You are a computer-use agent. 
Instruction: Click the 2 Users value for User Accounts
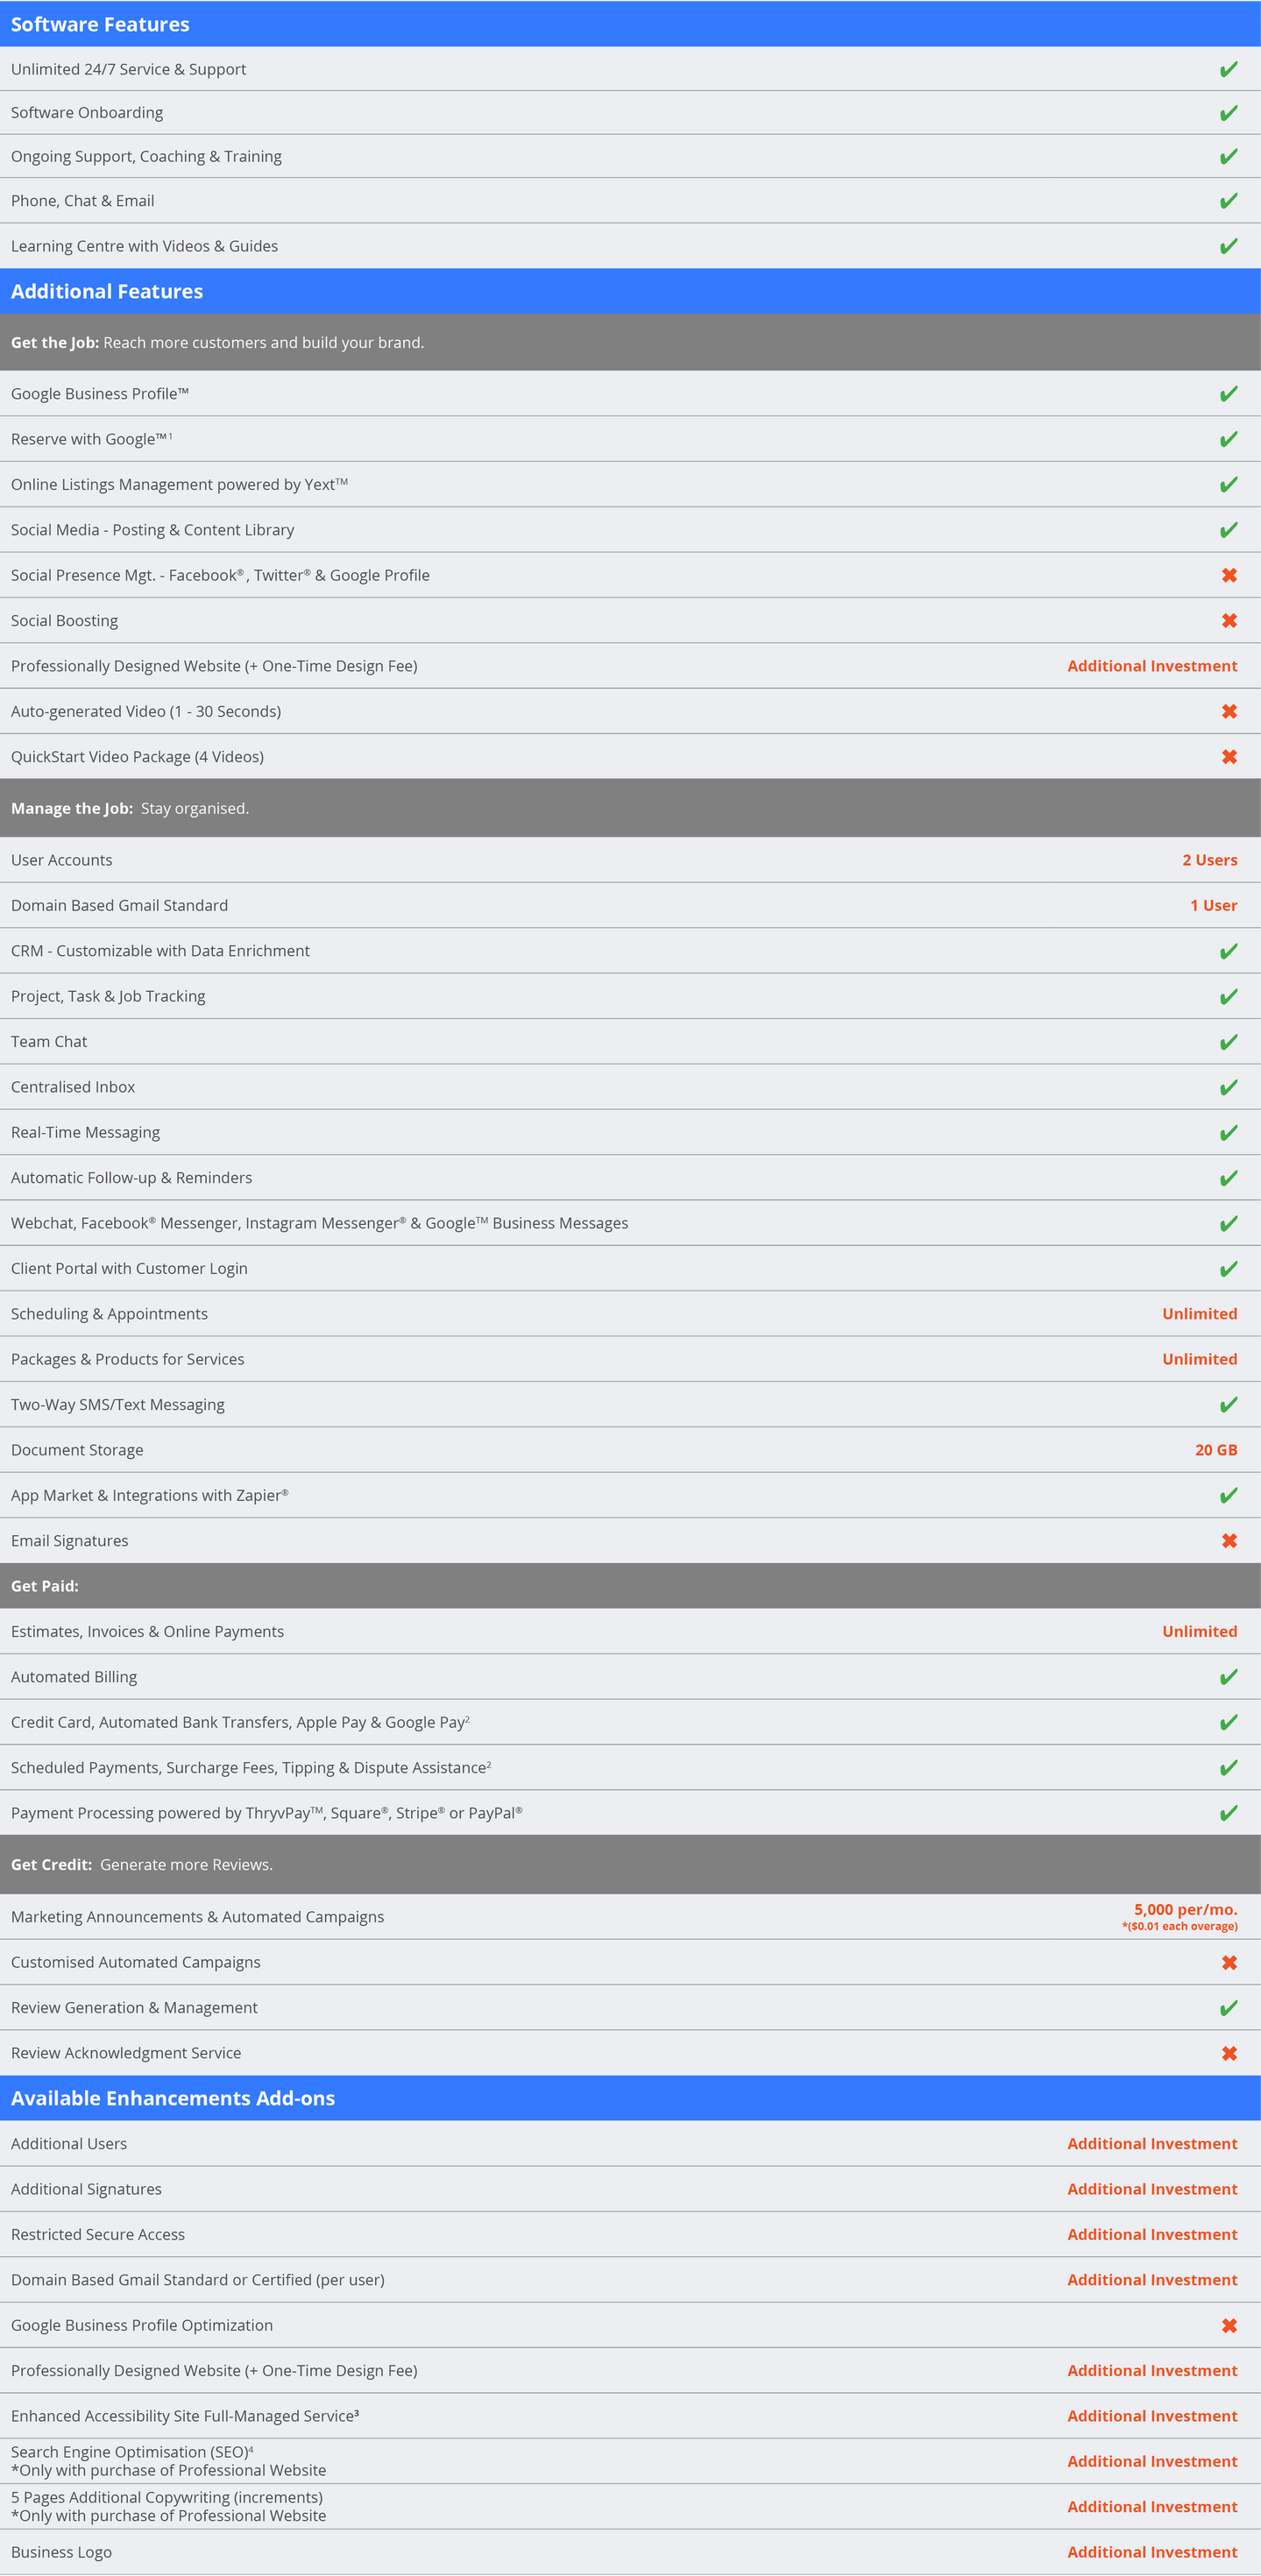pyautogui.click(x=1209, y=860)
